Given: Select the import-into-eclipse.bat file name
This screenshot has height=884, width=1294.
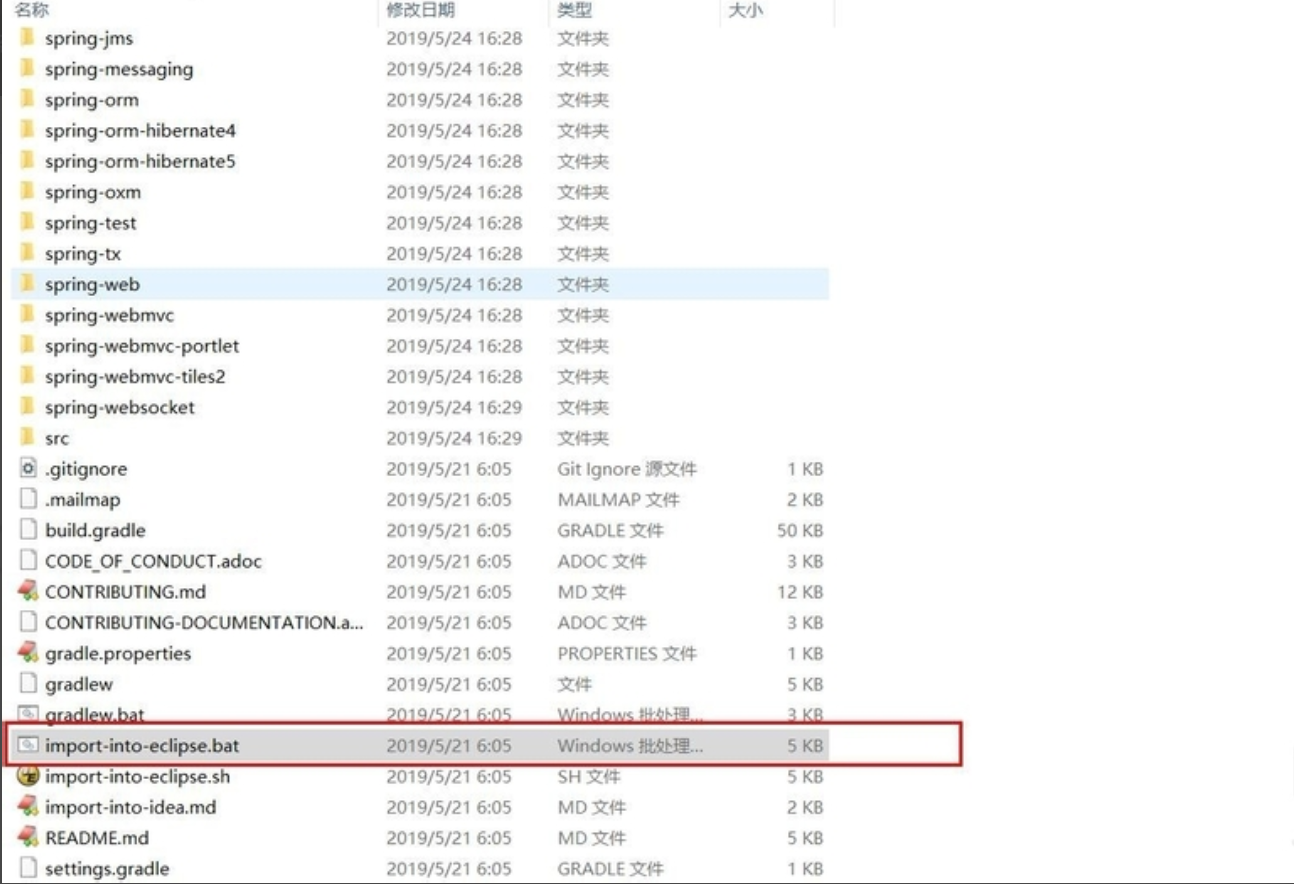Looking at the screenshot, I should pos(142,746).
